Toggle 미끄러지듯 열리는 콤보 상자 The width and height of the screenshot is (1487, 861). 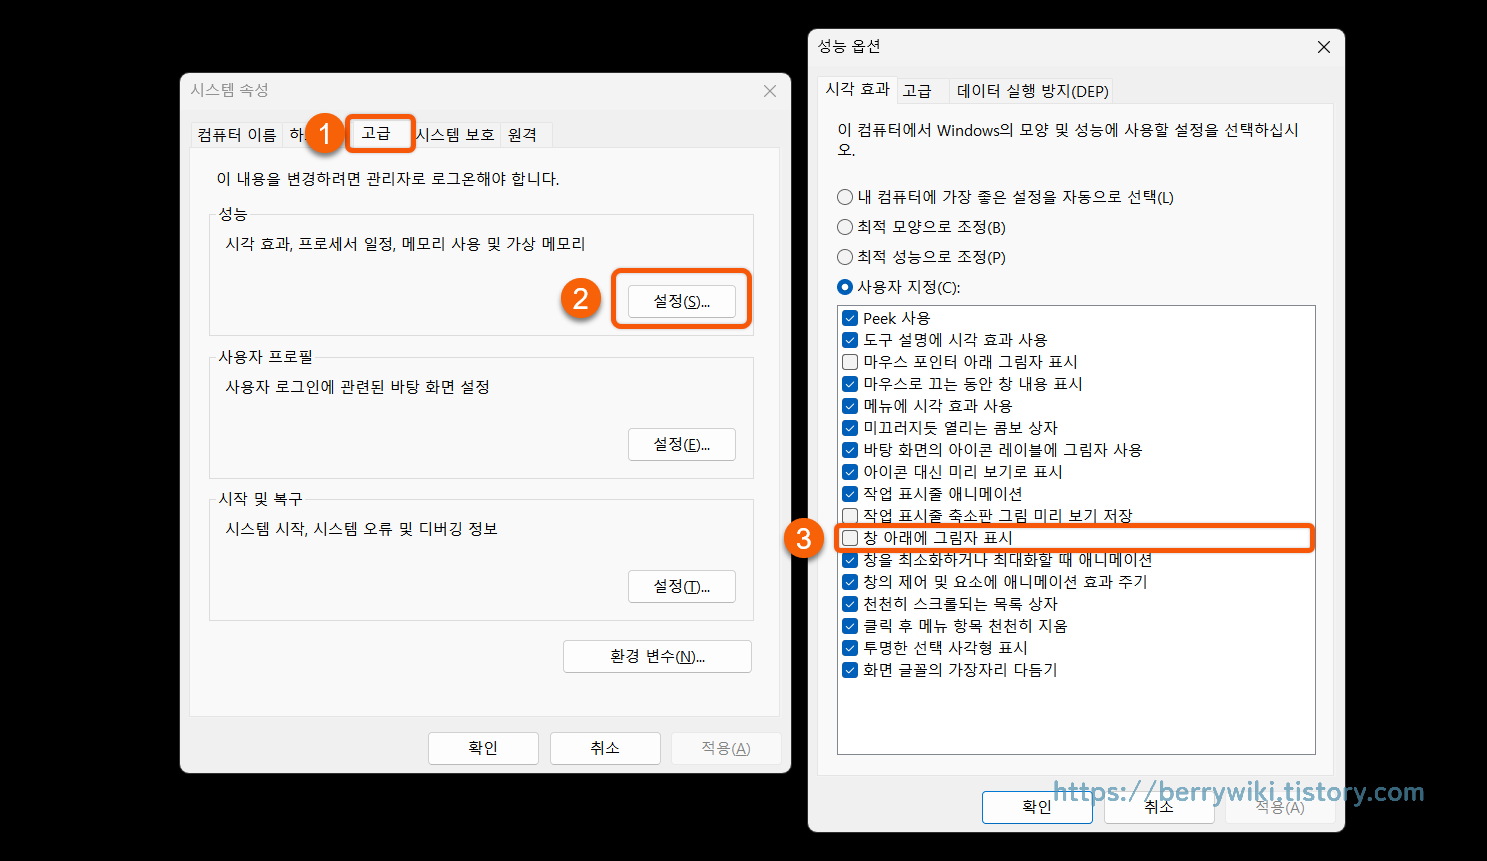tap(850, 428)
